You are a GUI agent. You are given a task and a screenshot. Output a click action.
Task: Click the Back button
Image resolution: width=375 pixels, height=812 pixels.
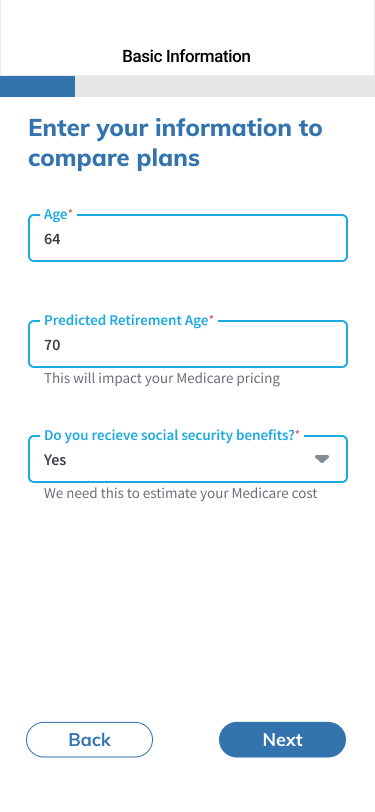[90, 740]
